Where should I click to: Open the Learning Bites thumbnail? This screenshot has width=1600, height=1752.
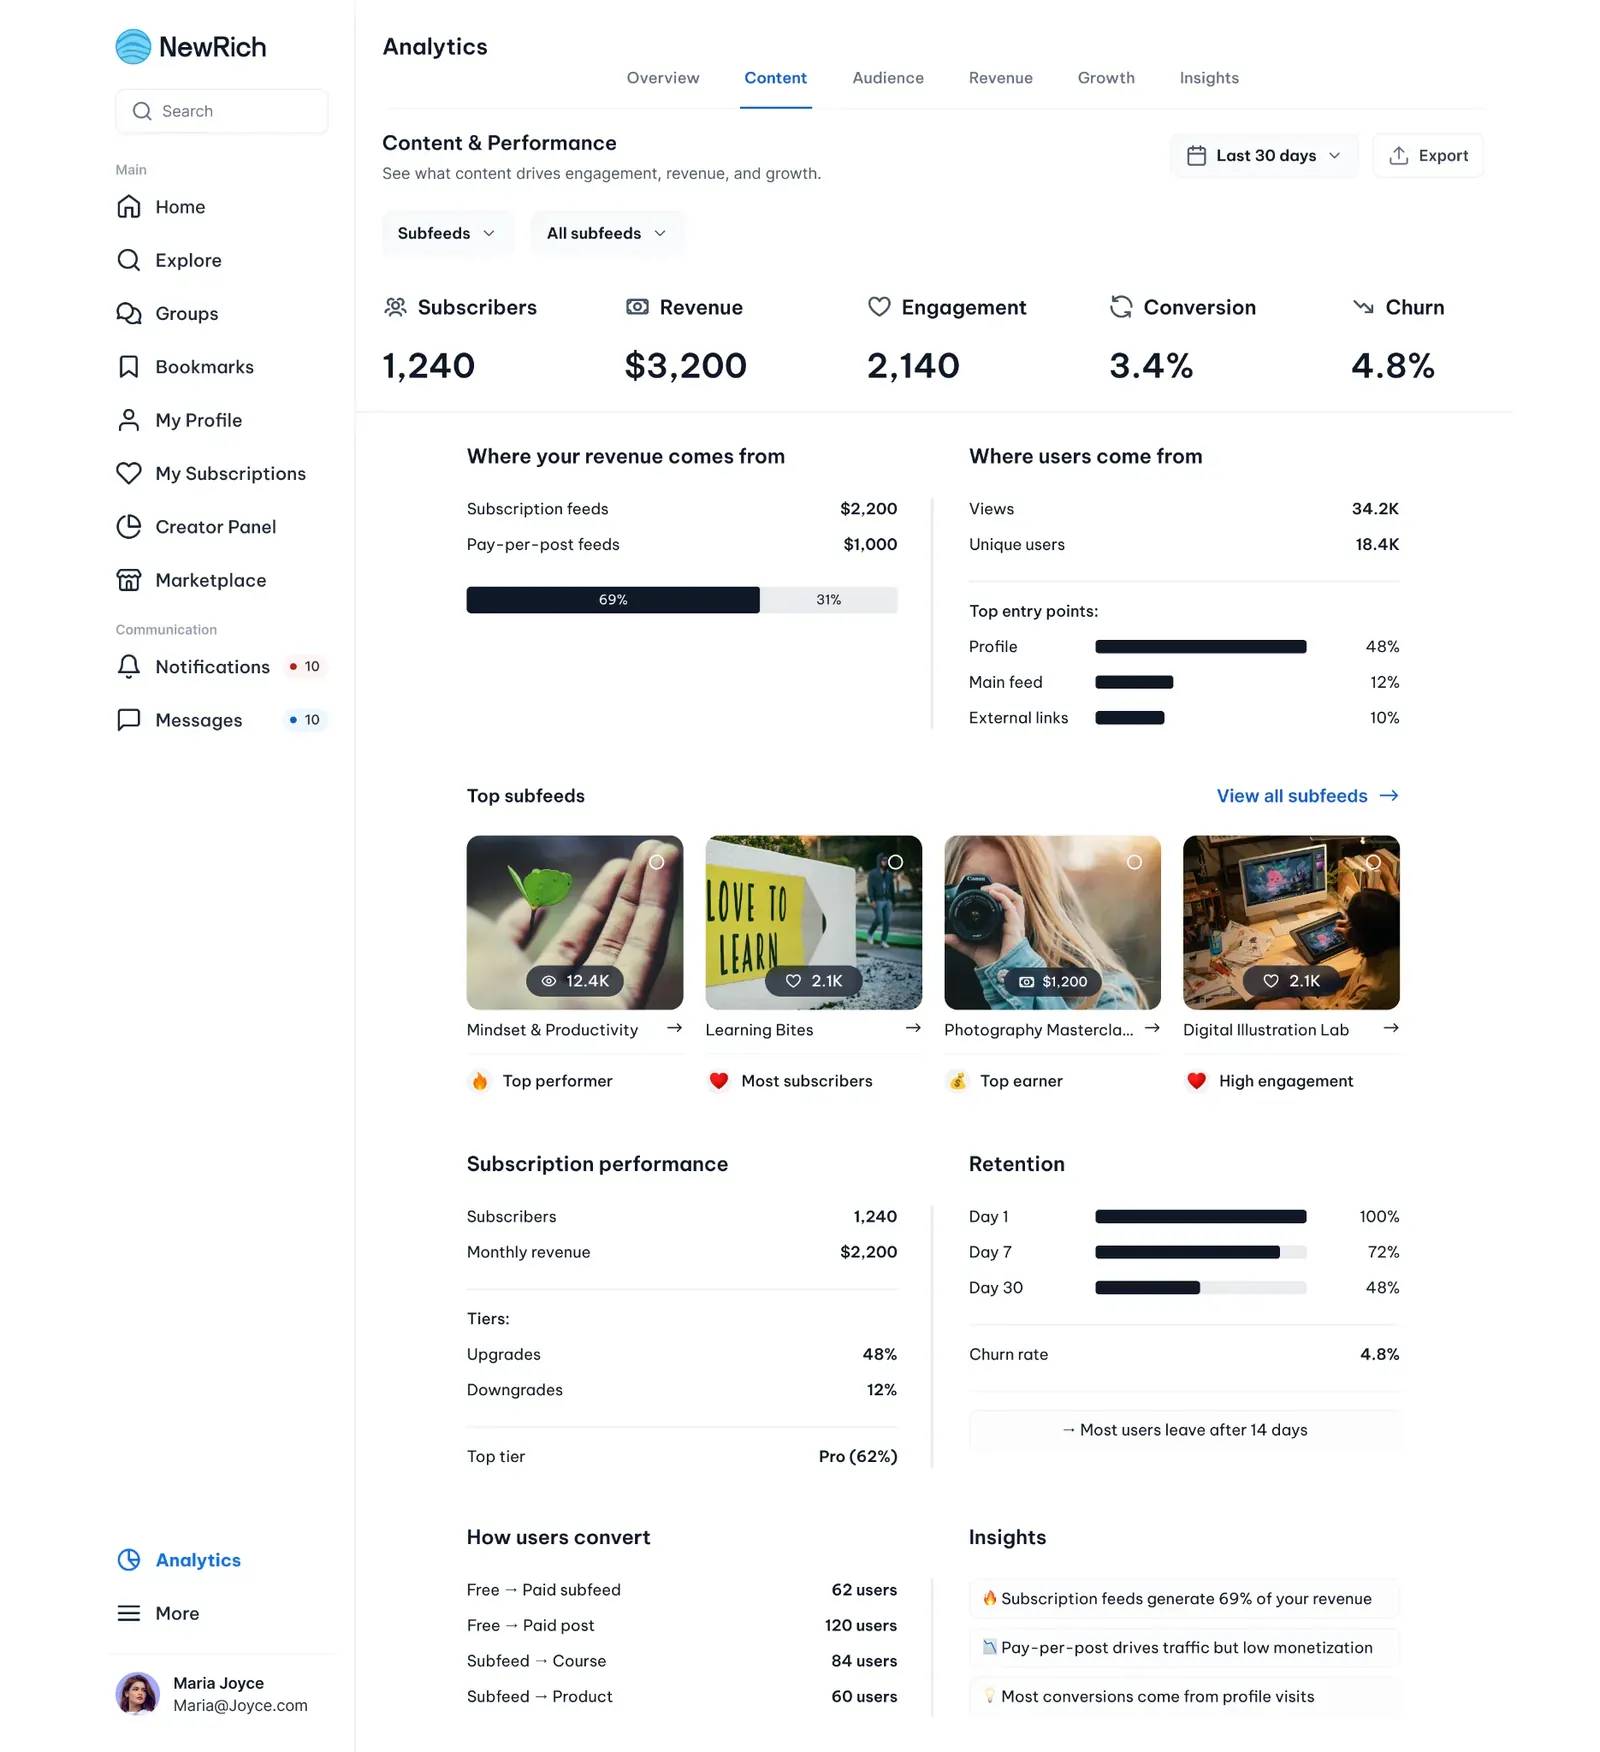[x=814, y=922]
